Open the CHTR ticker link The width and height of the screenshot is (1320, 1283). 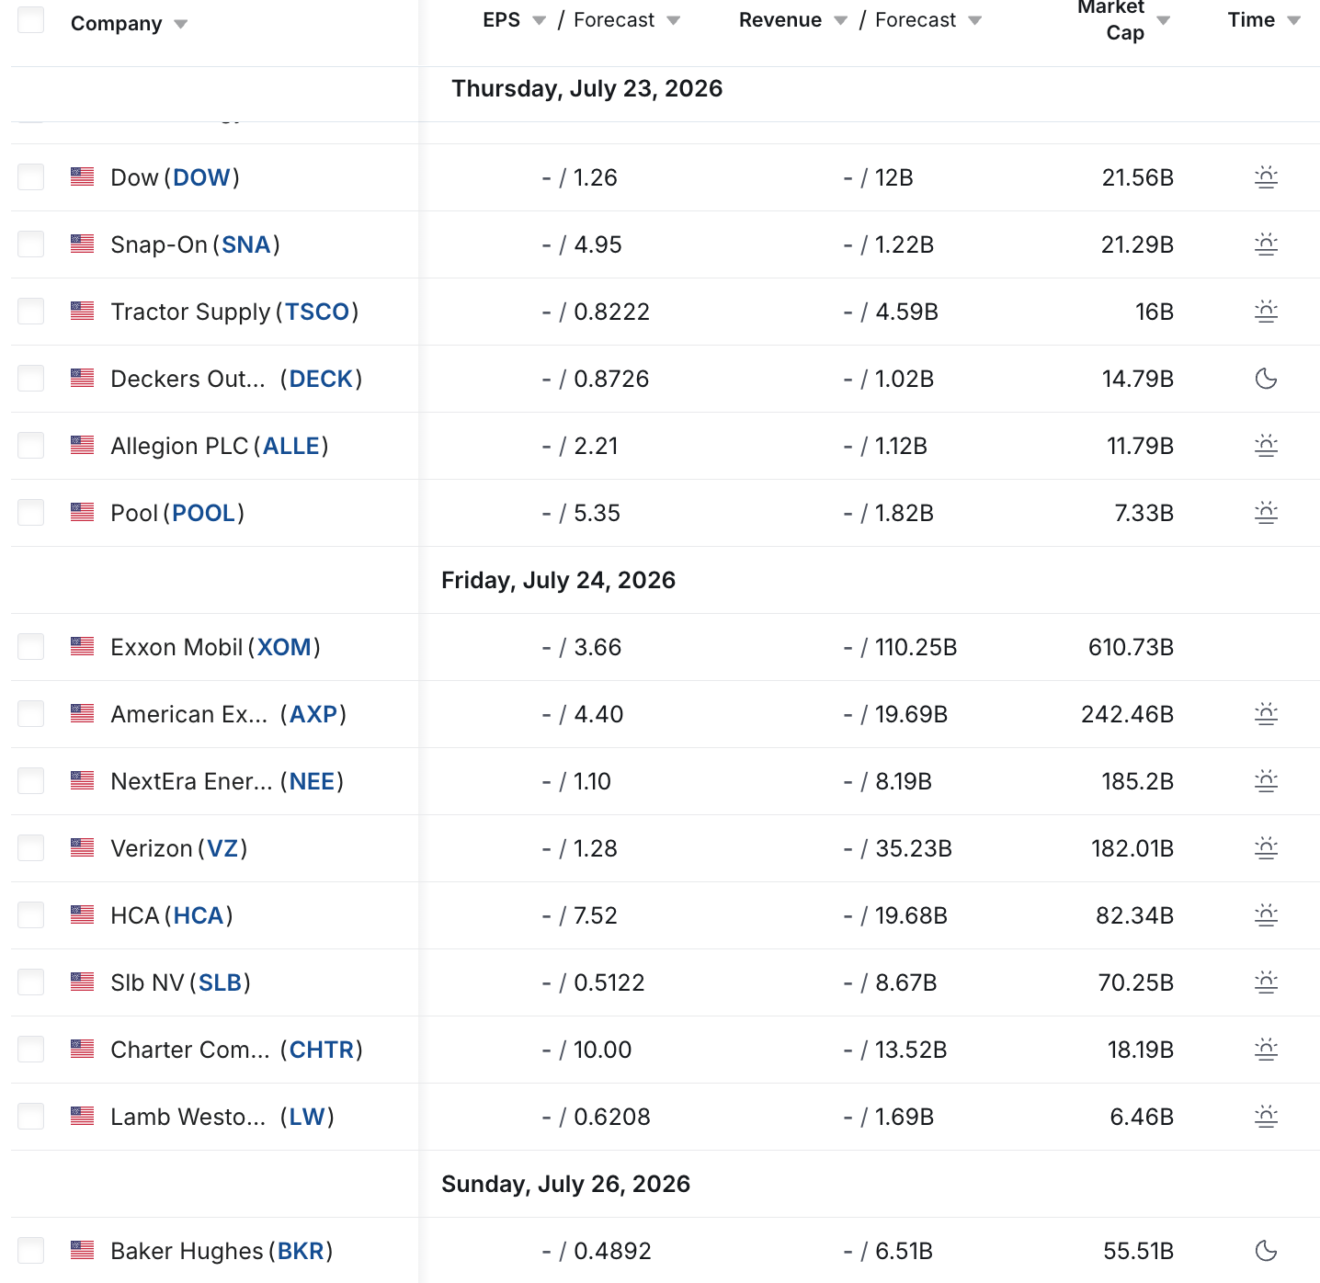(321, 1050)
